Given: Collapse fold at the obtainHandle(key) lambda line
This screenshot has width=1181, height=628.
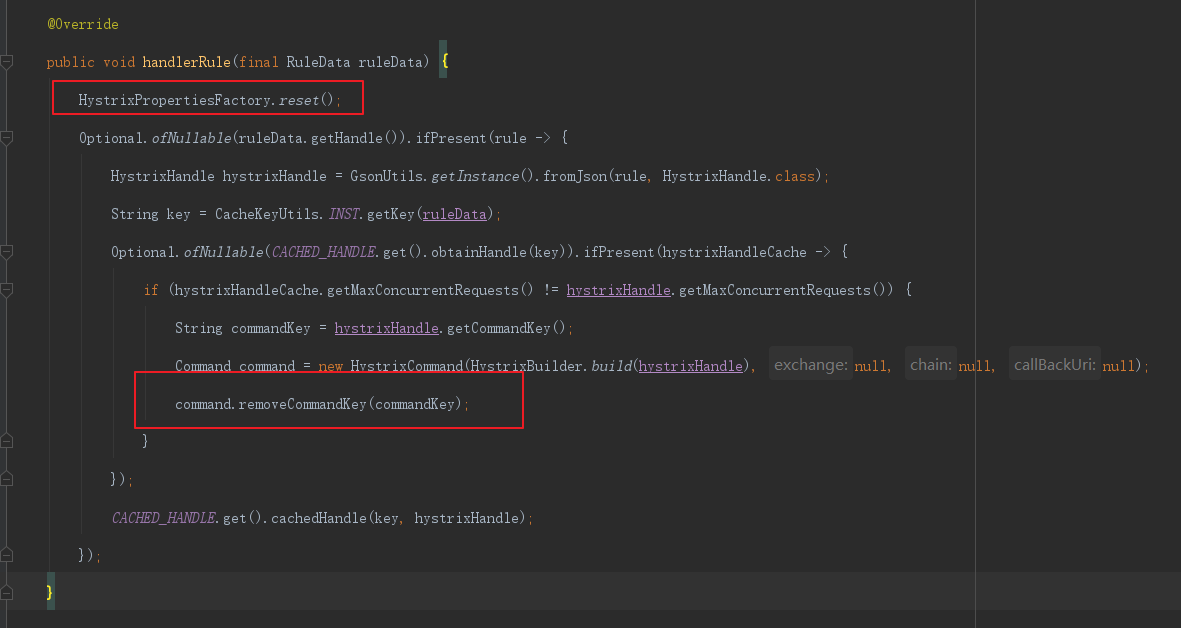Looking at the screenshot, I should coord(6,252).
